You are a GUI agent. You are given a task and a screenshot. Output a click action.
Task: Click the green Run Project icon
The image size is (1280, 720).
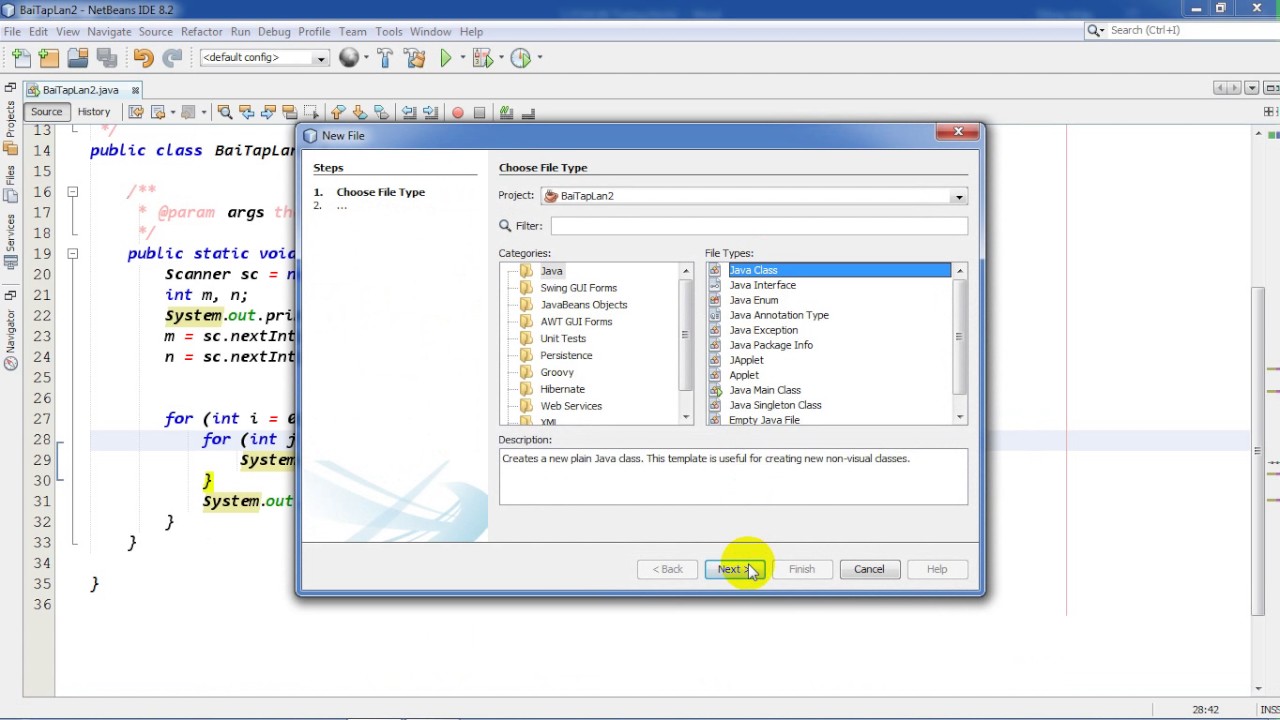tap(446, 58)
